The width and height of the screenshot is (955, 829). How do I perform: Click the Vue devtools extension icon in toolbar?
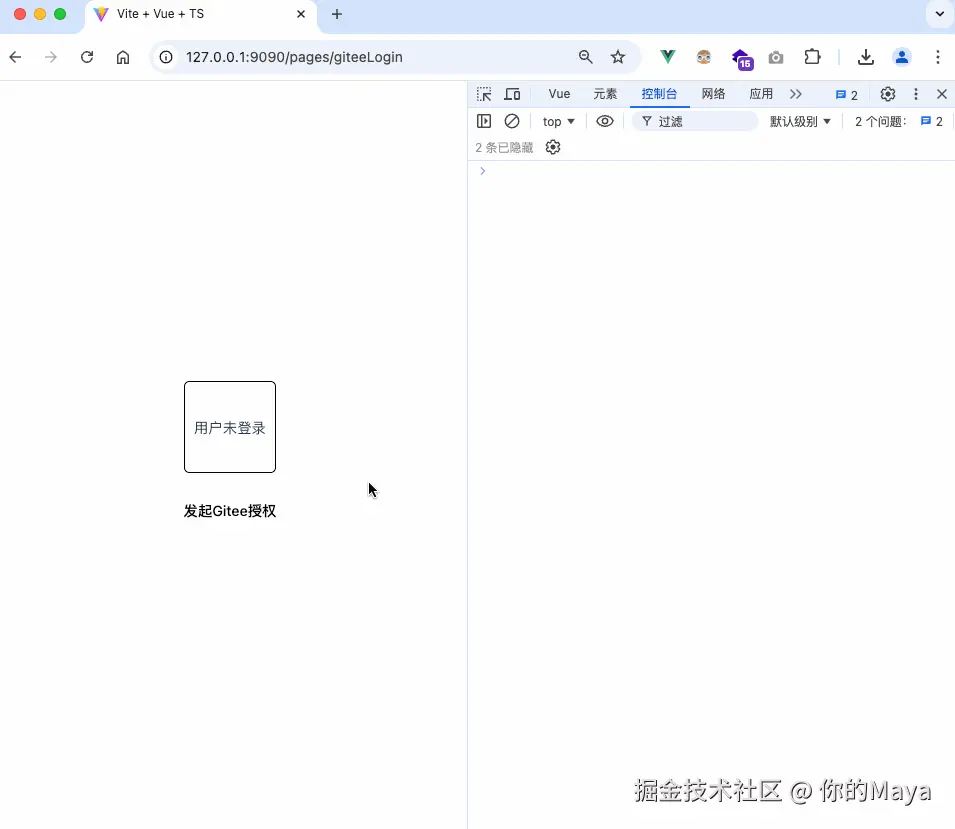coord(666,57)
